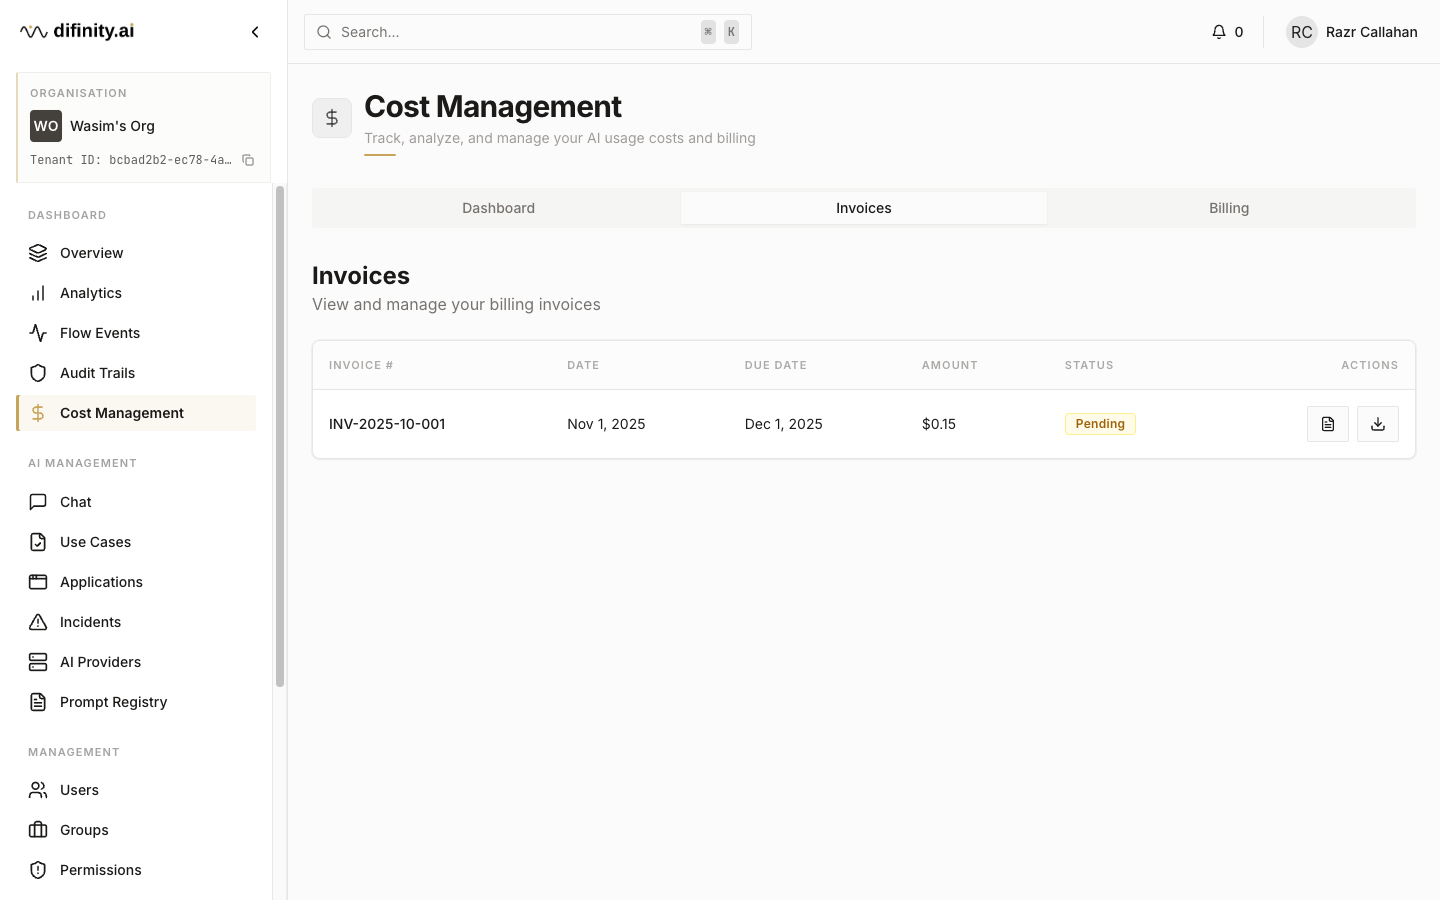
Task: Click the Analytics bar chart icon
Action: (x=38, y=293)
